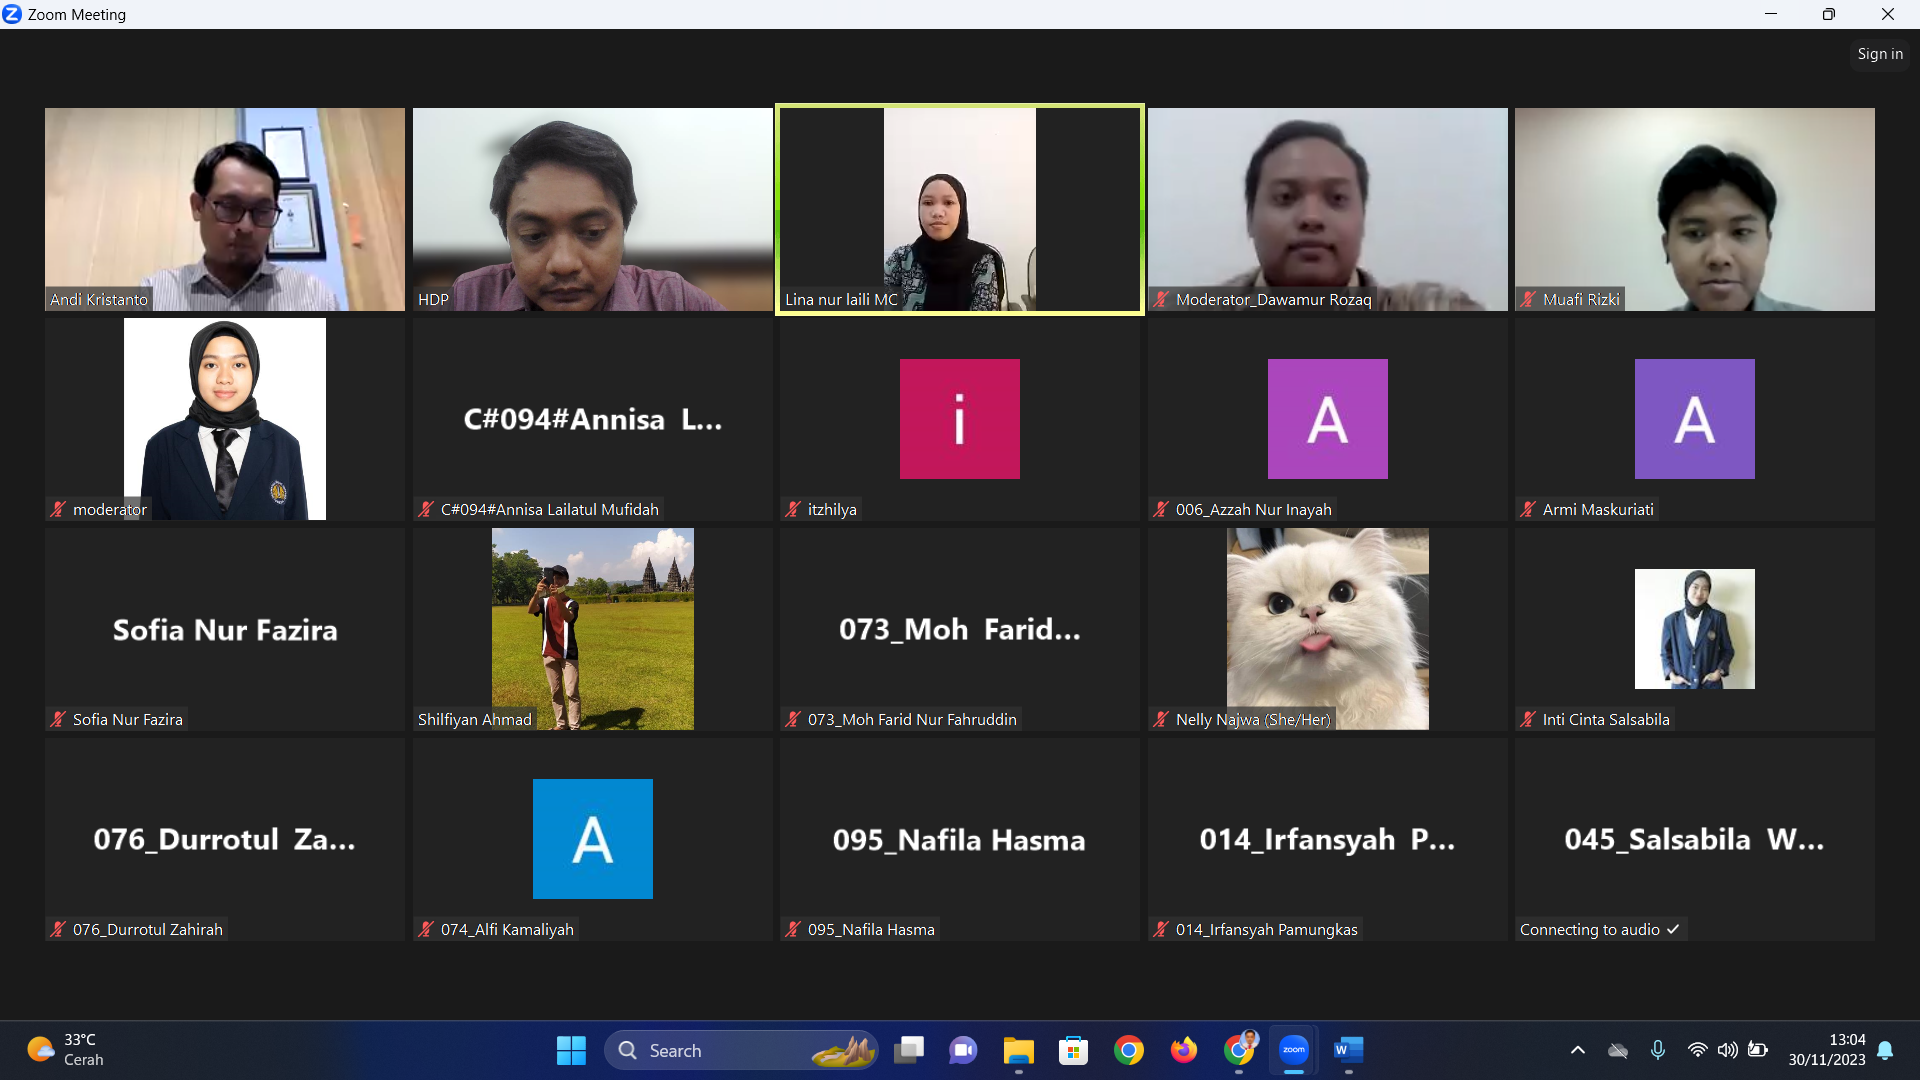Click the muted mic icon by Muafi Rizki

point(1528,299)
